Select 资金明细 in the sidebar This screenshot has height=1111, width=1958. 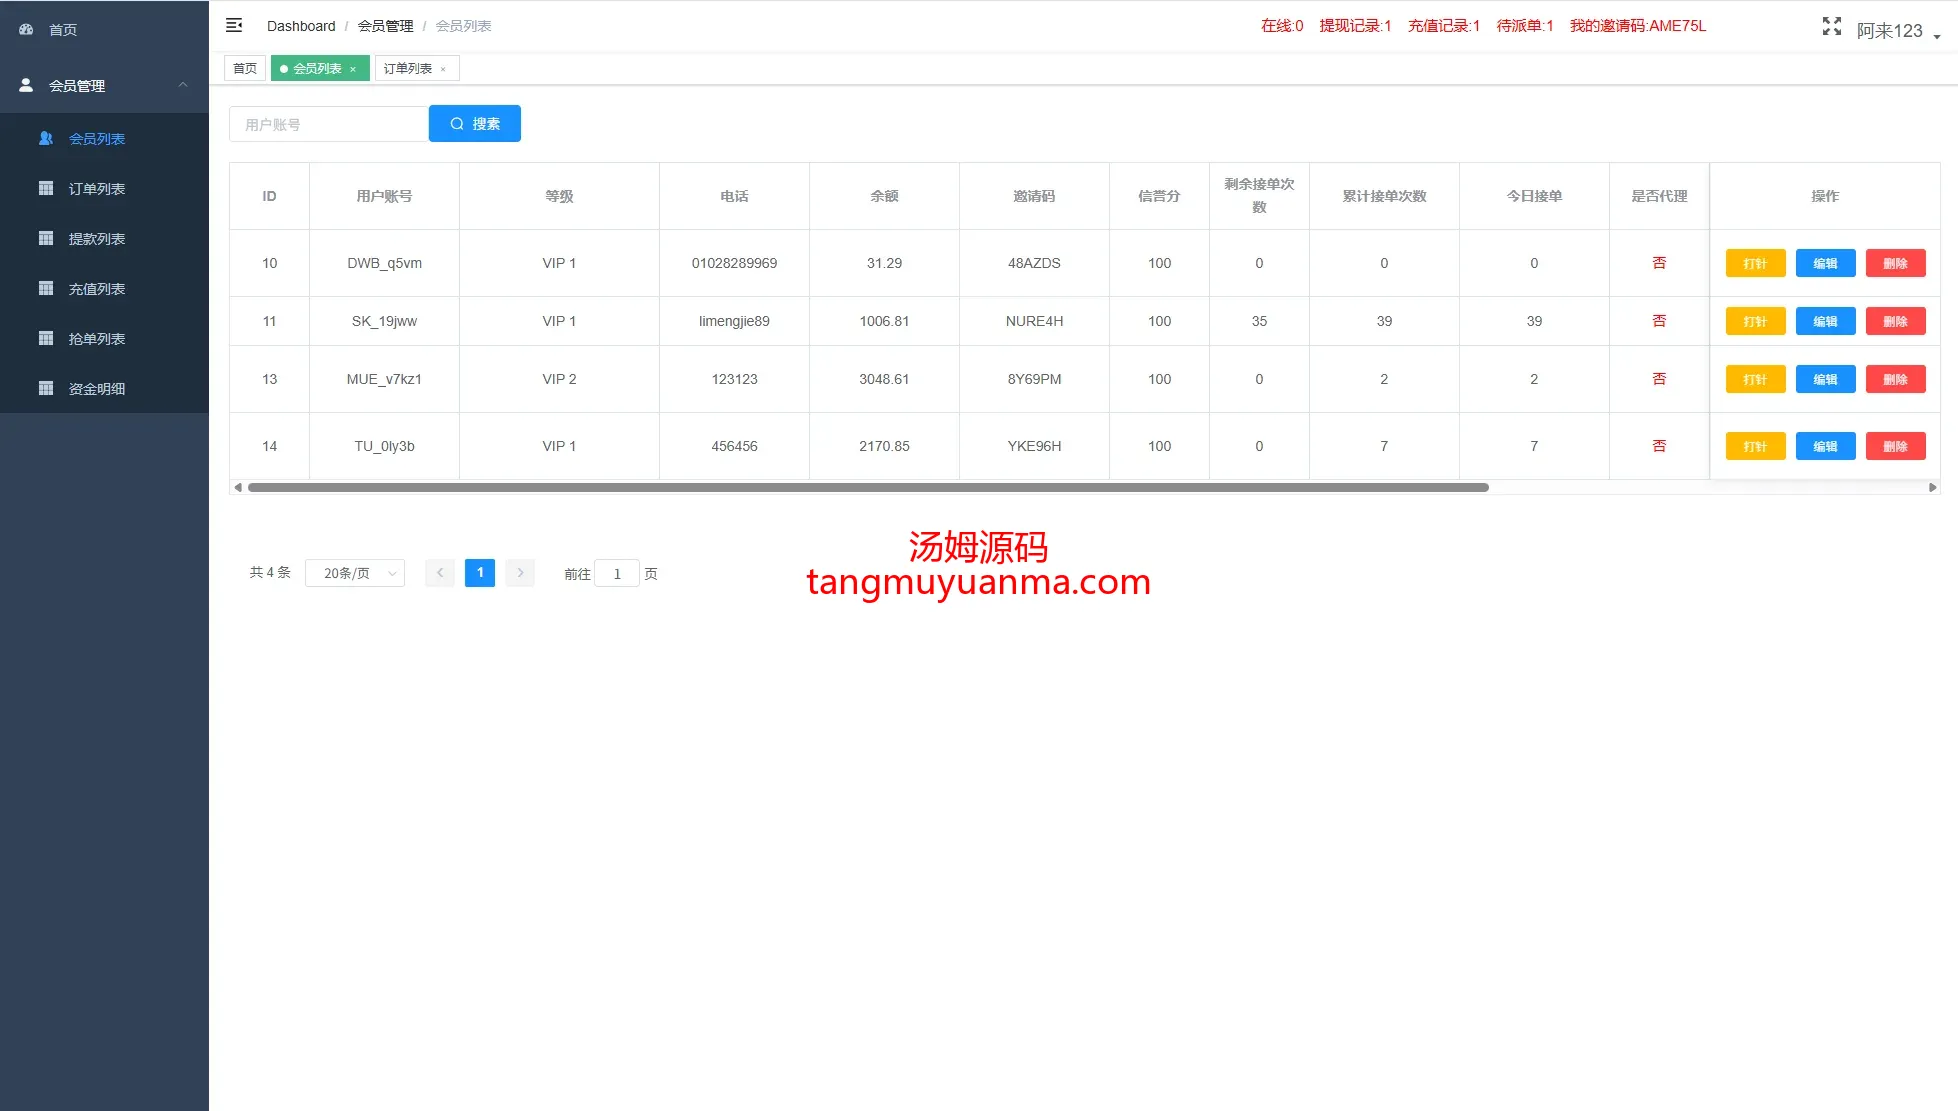pos(96,389)
